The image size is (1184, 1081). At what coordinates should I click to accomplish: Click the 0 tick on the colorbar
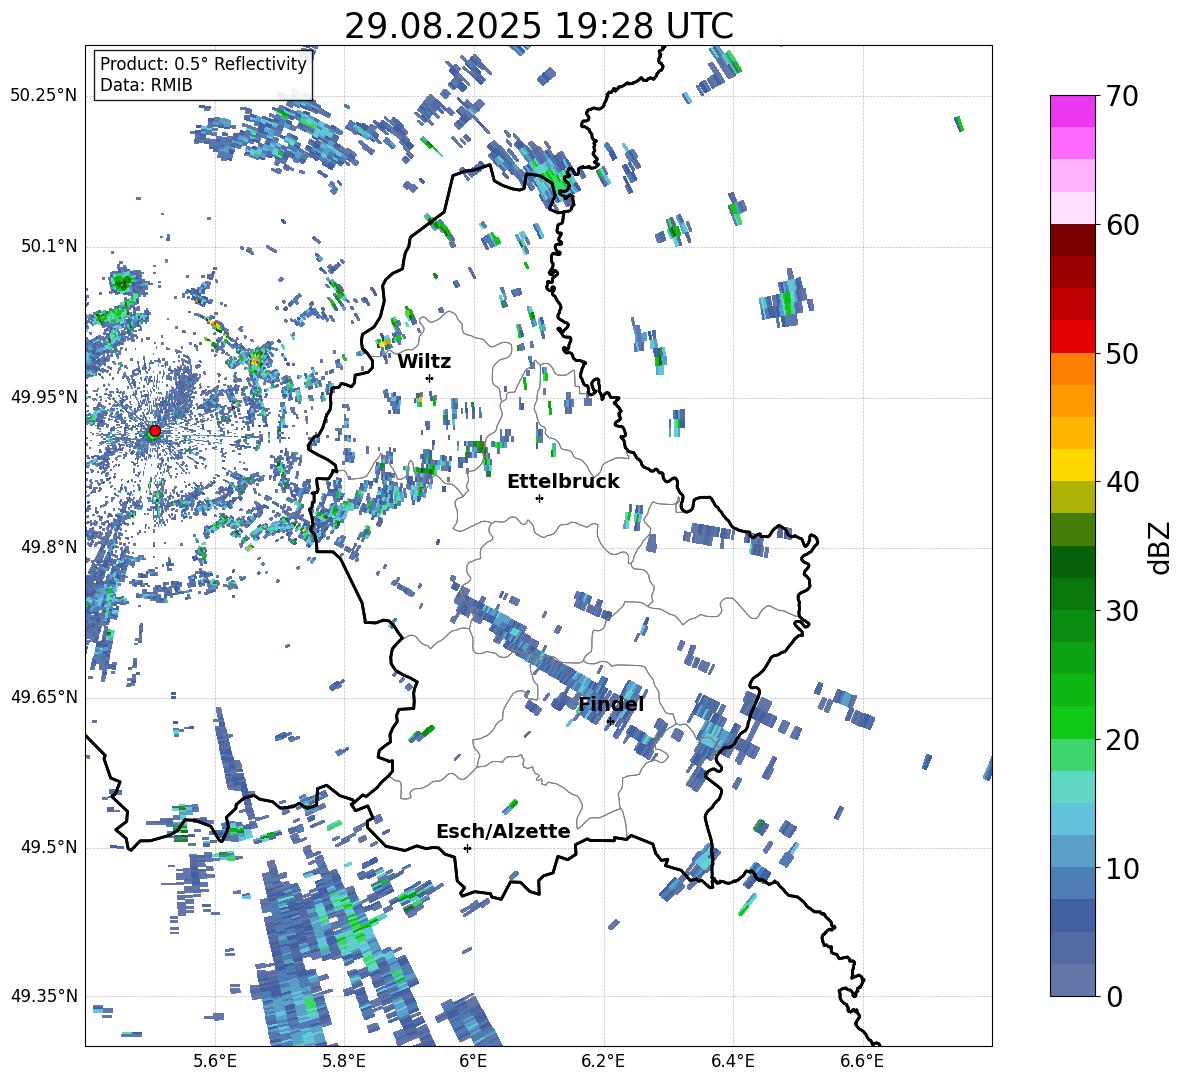tap(1114, 996)
